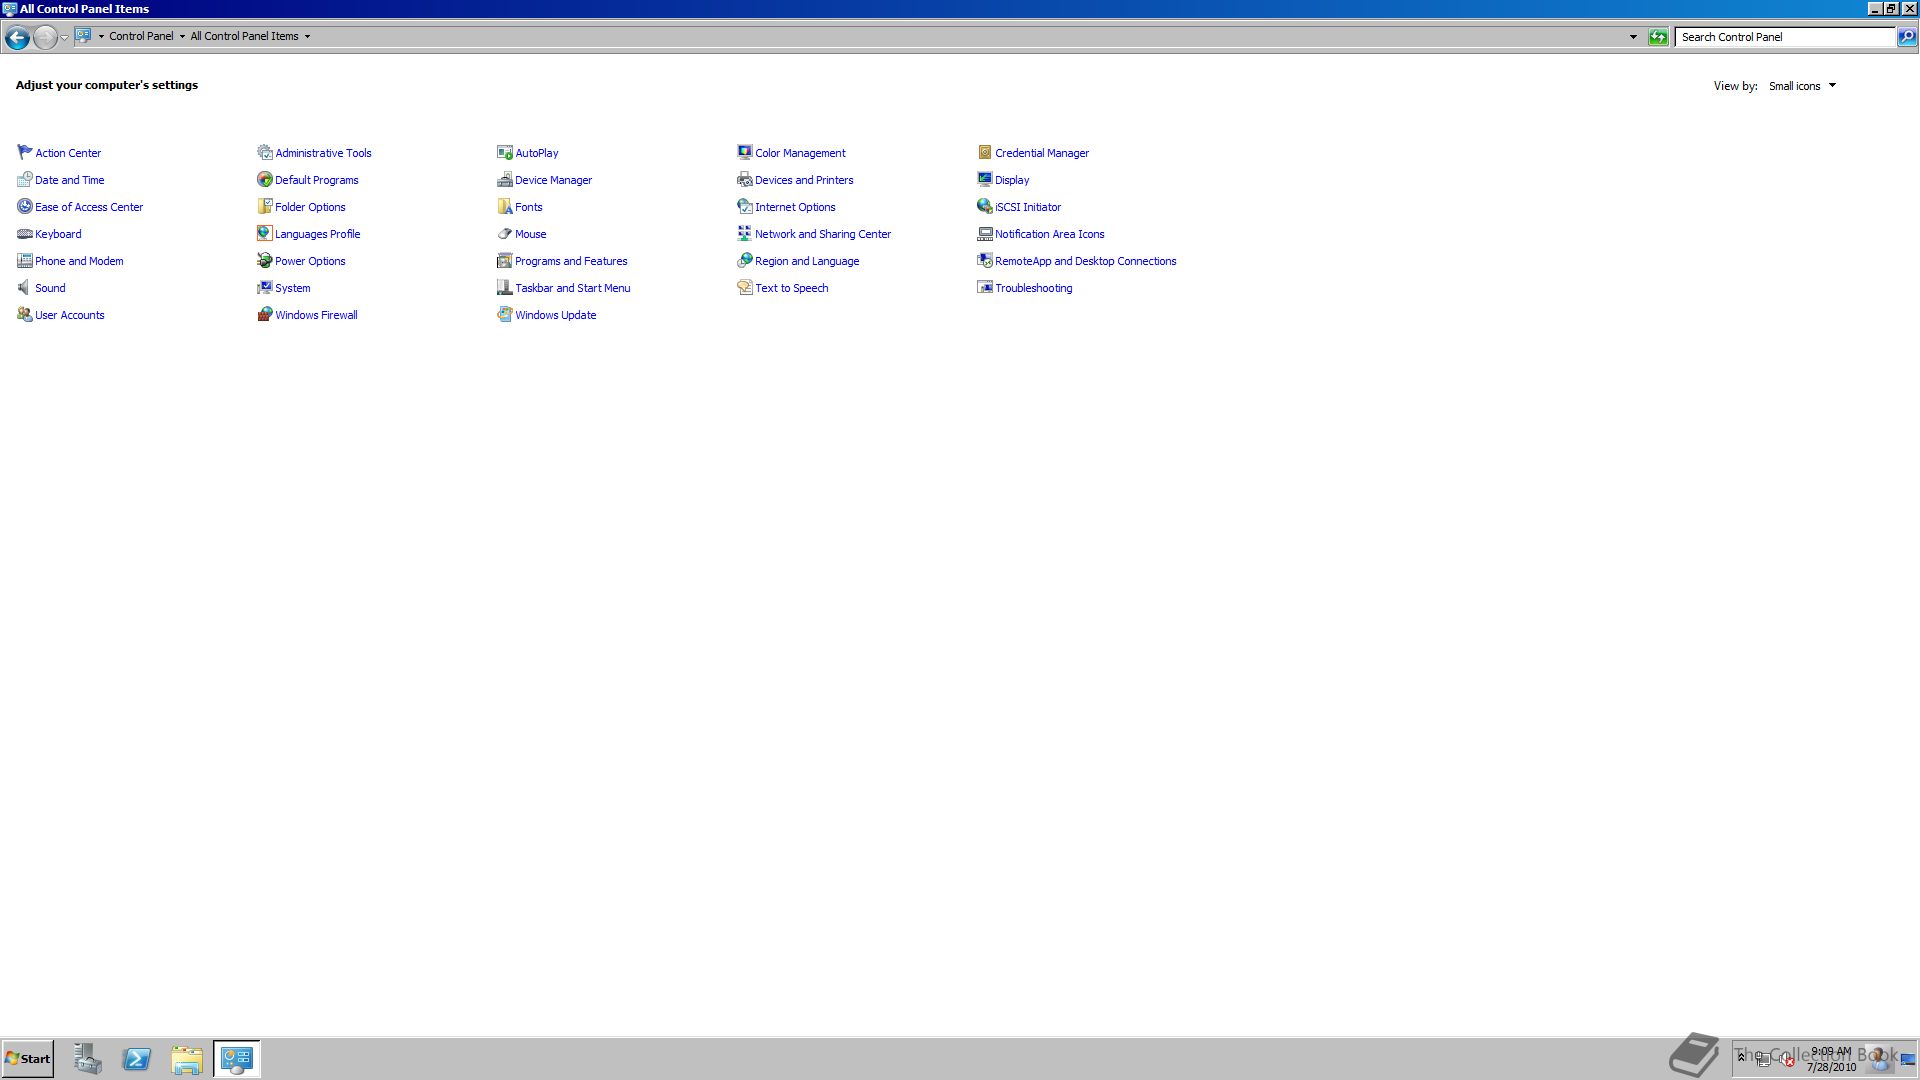Open the iSCSI Initiator globe icon
The image size is (1920, 1080).
pyautogui.click(x=984, y=206)
